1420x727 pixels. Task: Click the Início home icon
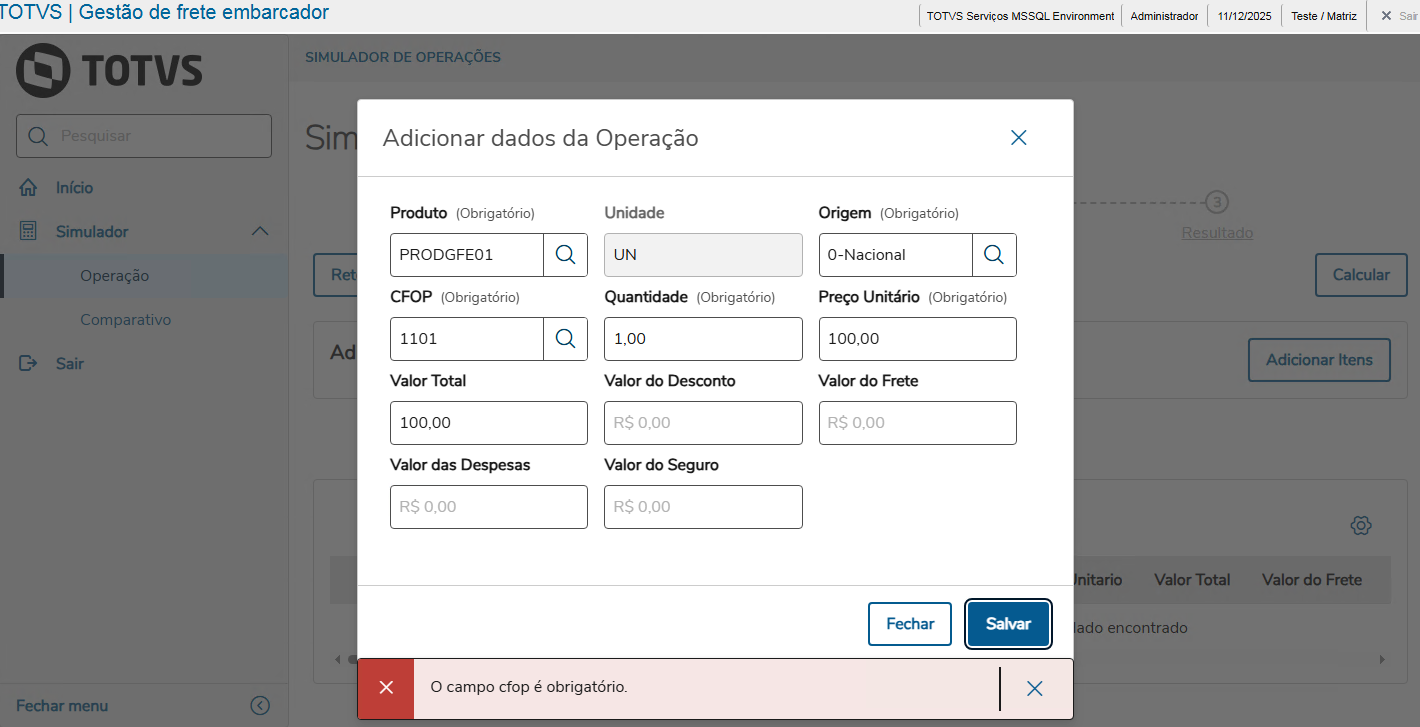[x=29, y=188]
